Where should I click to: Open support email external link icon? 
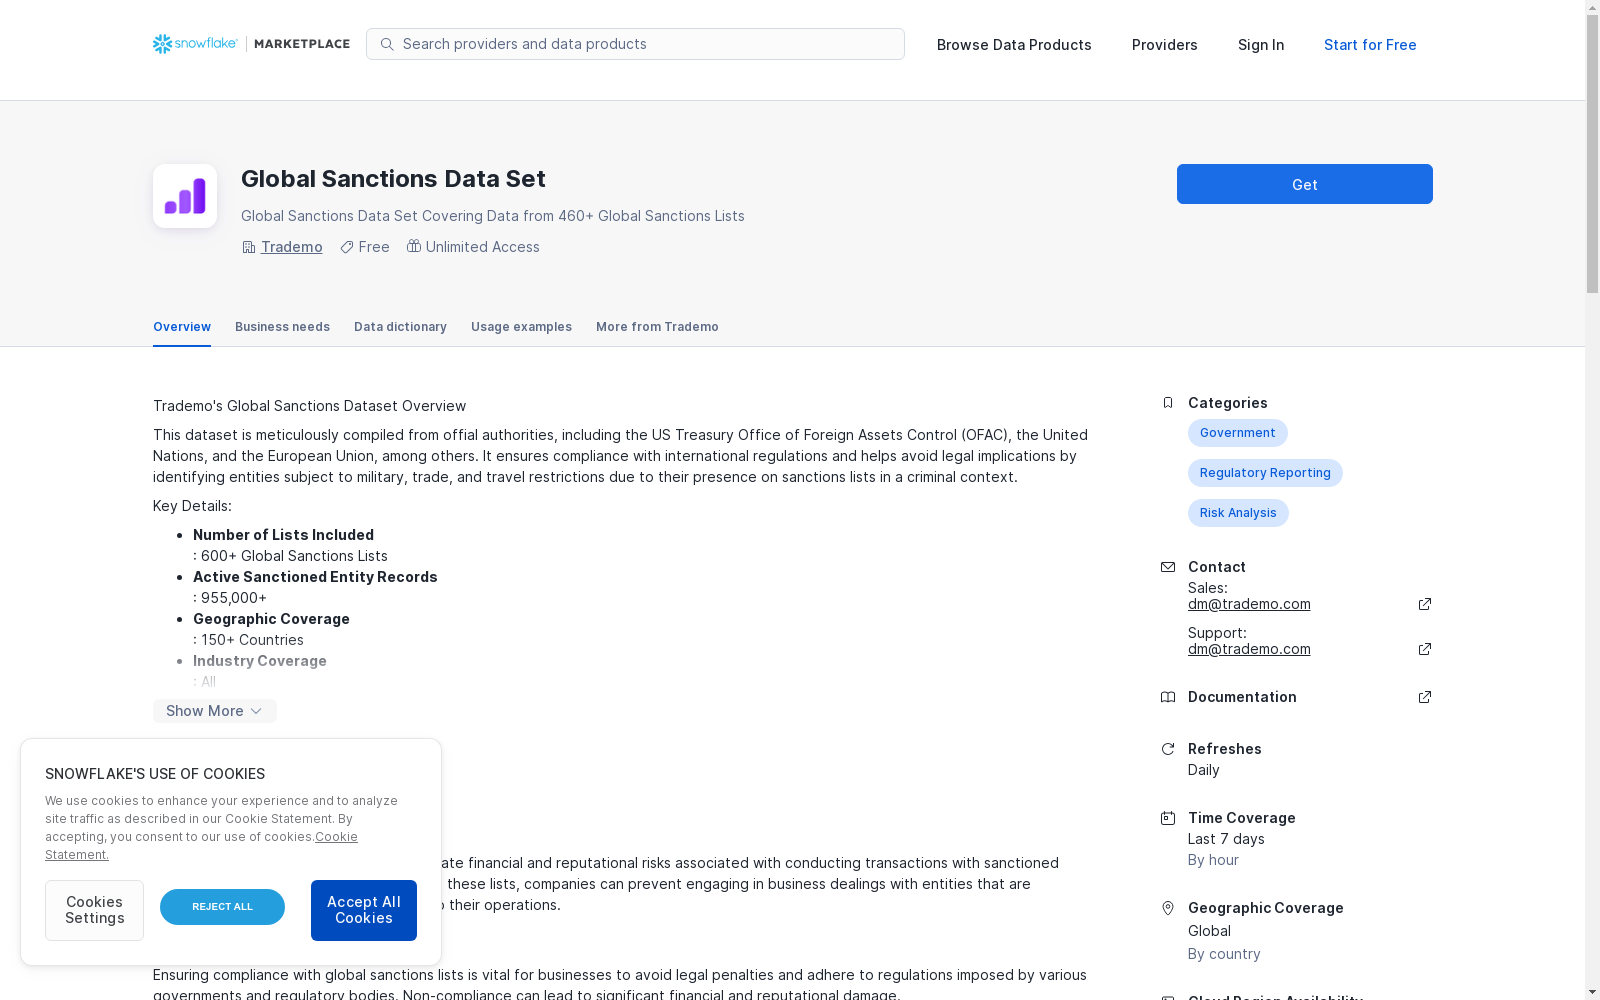[1425, 649]
